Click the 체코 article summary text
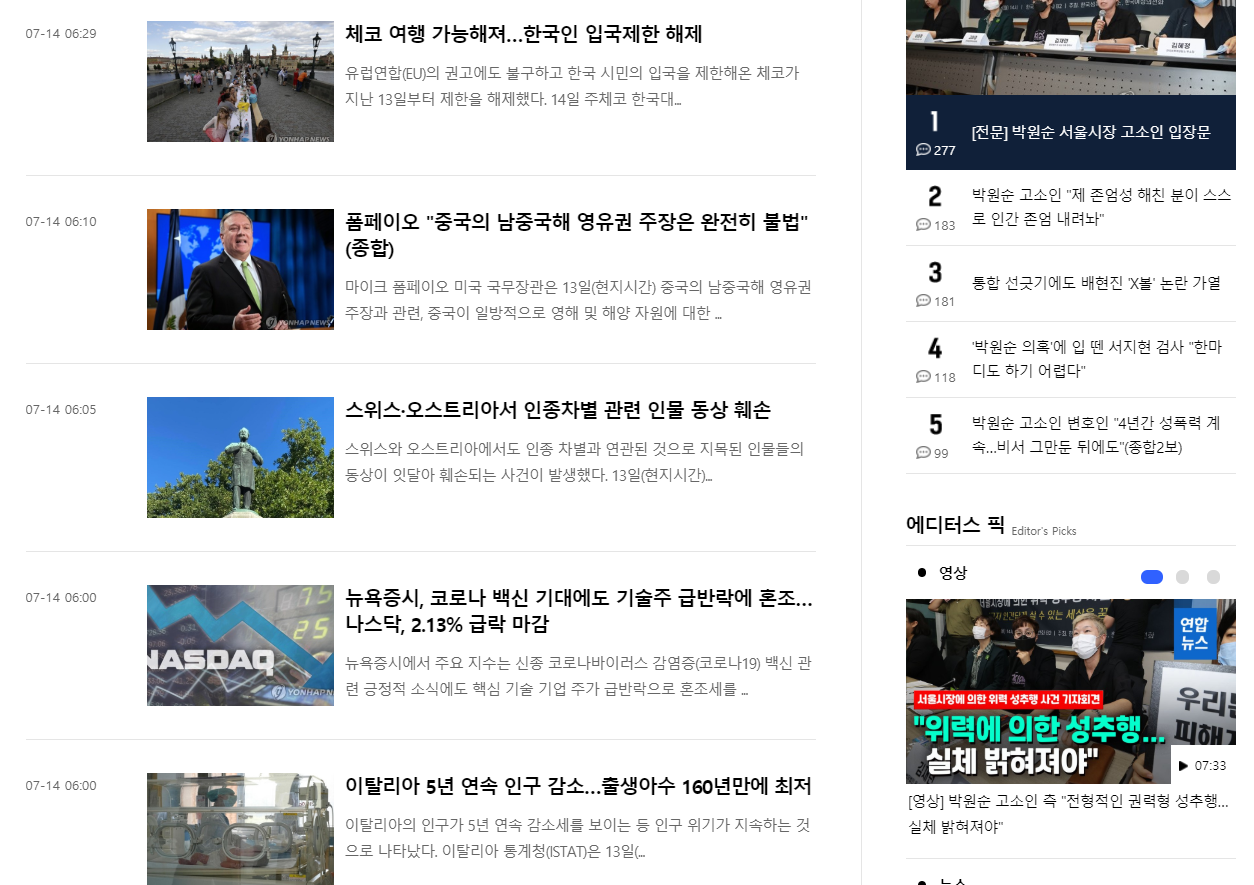 (x=572, y=86)
